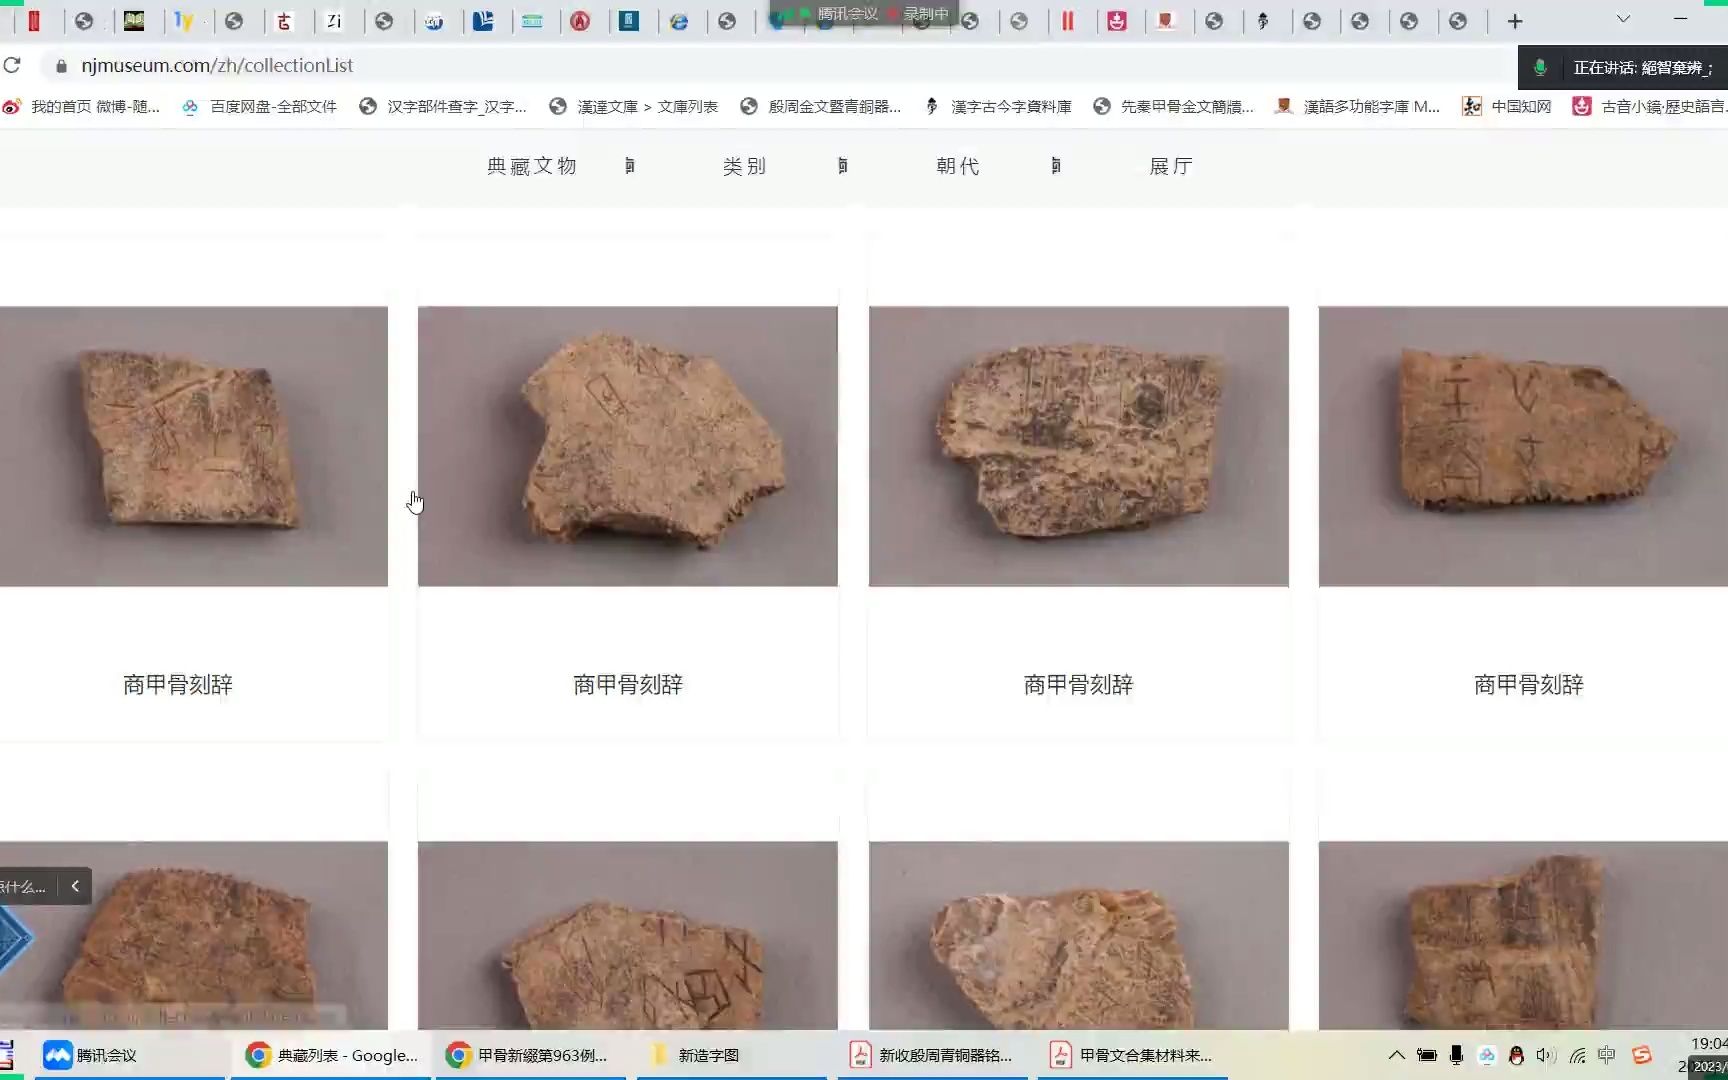Open third bottom-row oracle bone image

click(1079, 935)
